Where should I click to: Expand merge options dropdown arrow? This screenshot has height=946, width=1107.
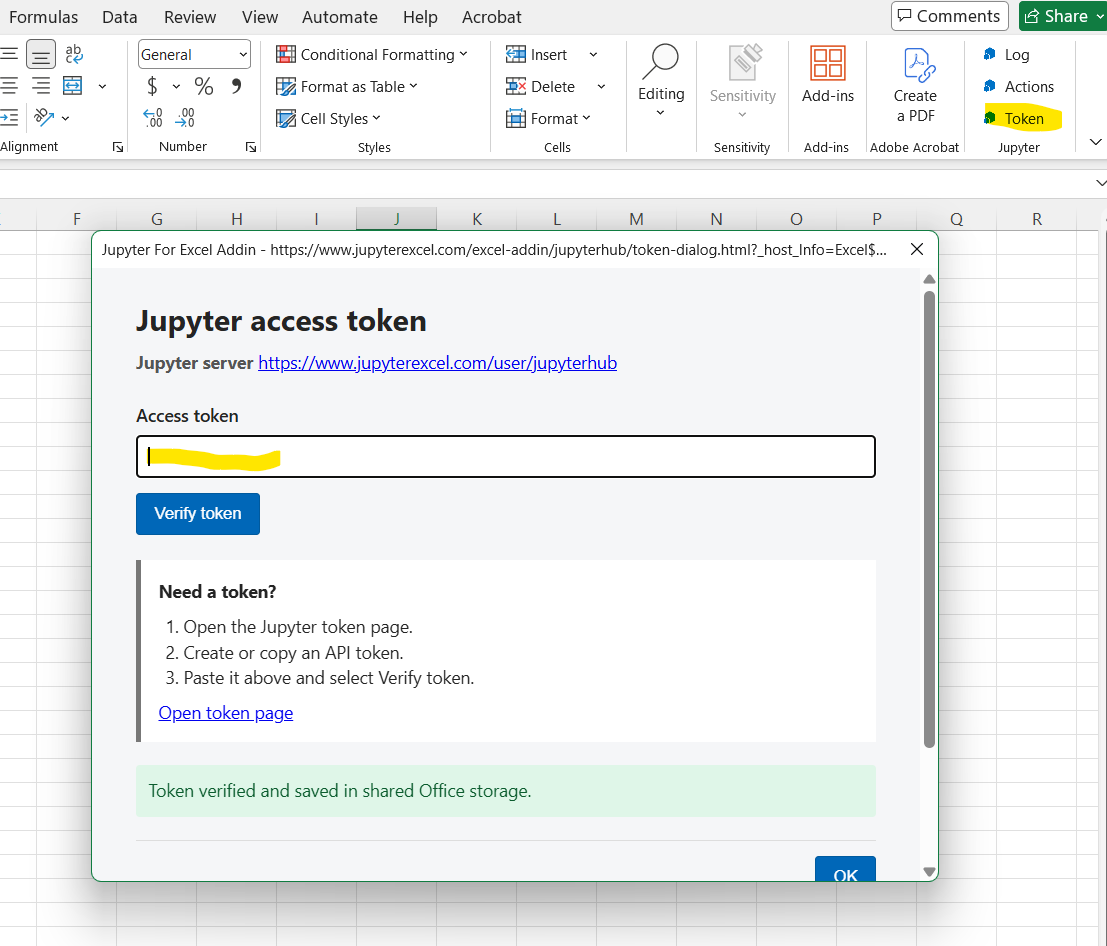click(102, 86)
